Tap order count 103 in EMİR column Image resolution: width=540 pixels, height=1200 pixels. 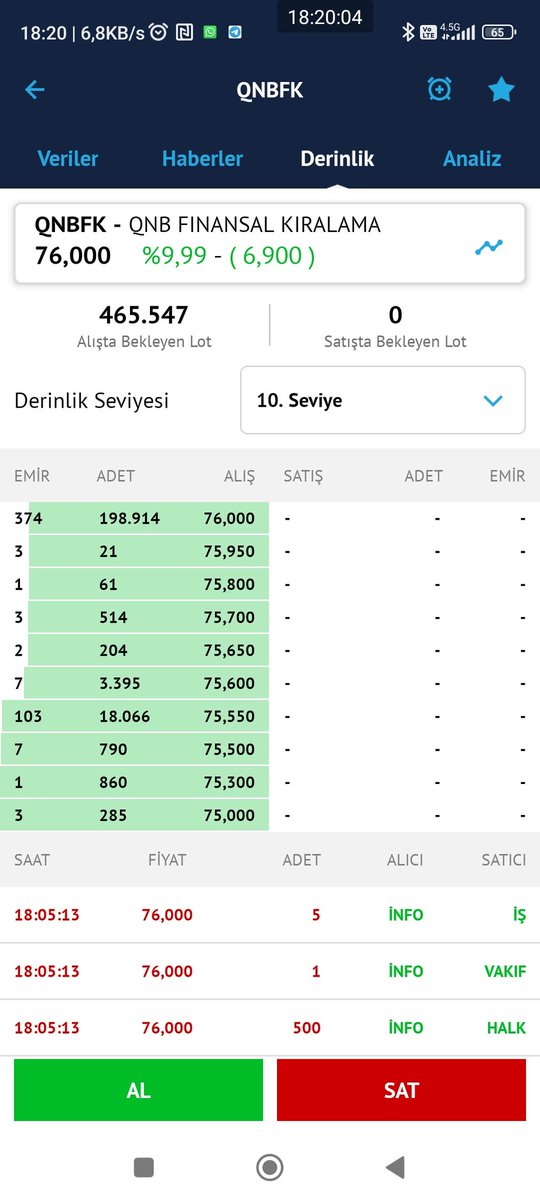[x=28, y=716]
